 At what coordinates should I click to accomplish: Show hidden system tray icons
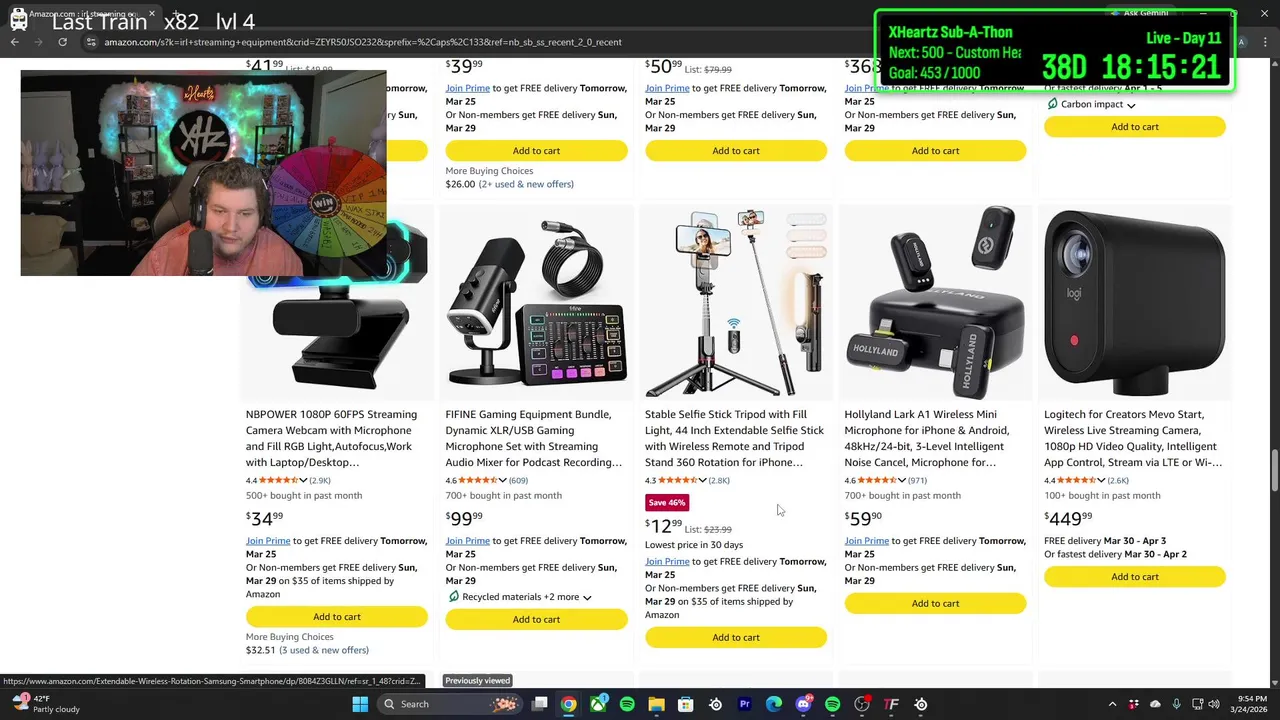coord(1112,704)
